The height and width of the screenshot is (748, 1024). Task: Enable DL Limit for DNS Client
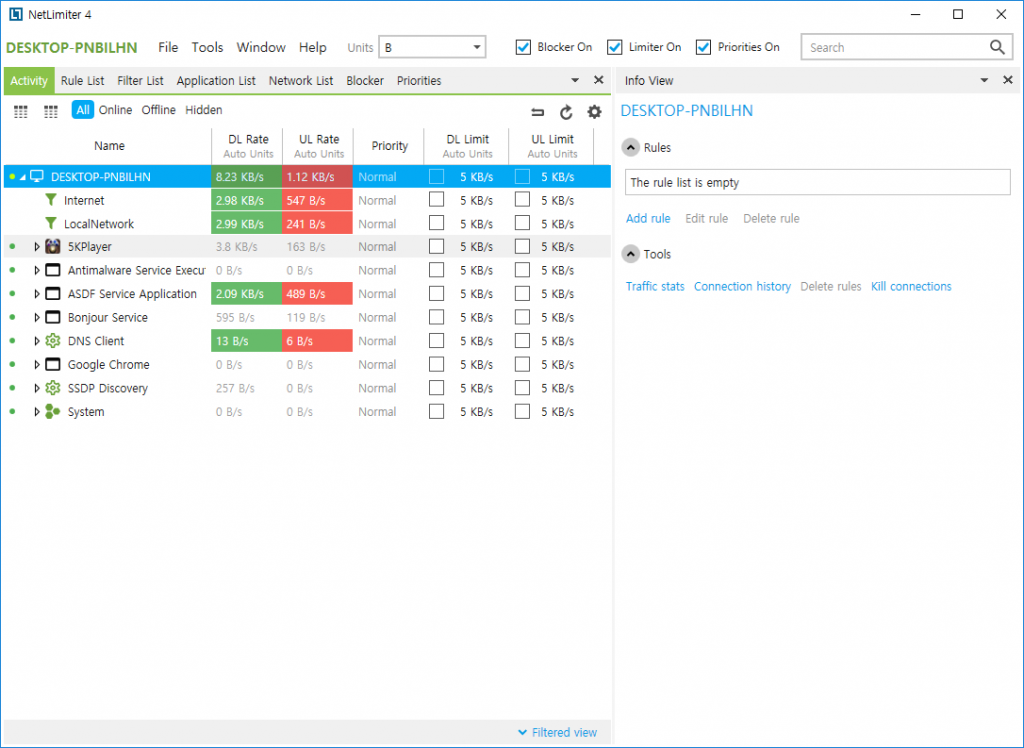click(x=436, y=341)
